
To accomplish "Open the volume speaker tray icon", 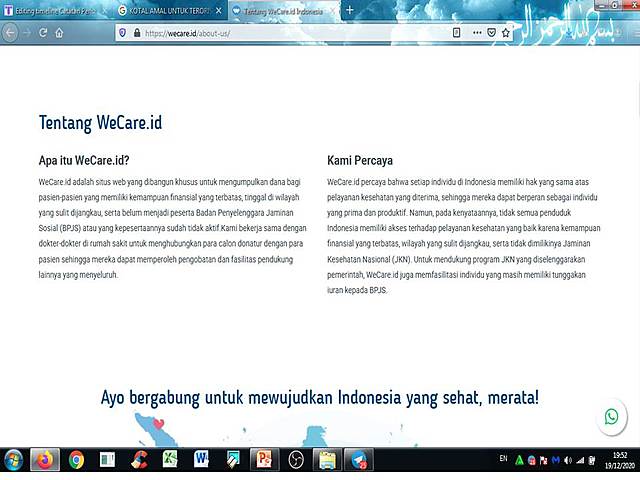I will pos(568,460).
